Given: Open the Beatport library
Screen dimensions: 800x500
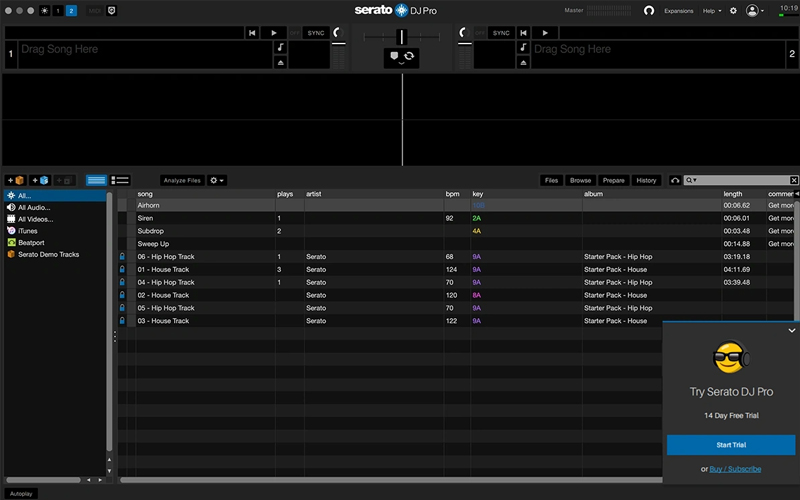Looking at the screenshot, I should point(31,243).
